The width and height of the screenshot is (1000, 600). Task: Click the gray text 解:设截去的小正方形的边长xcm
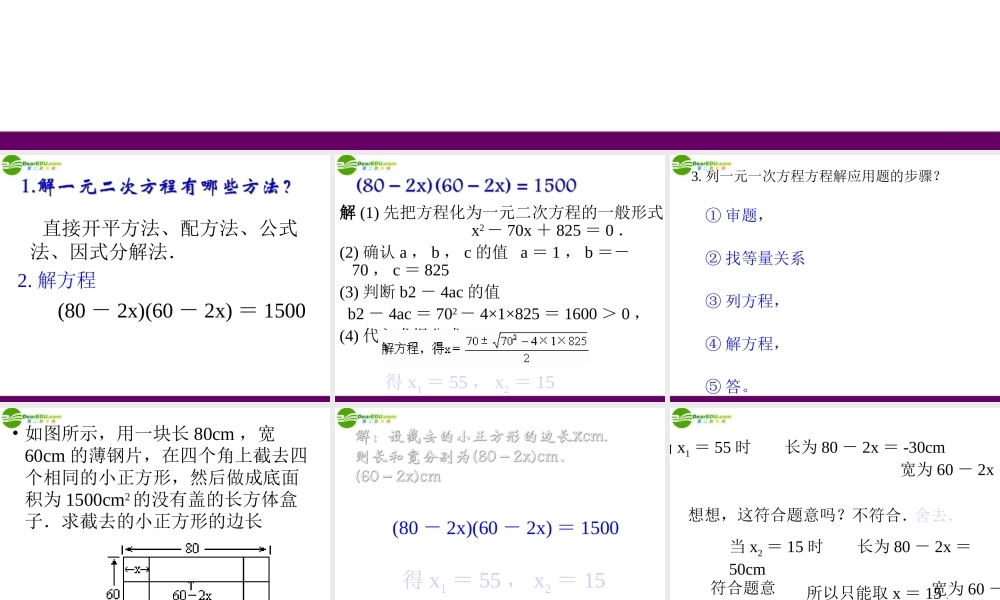point(482,437)
